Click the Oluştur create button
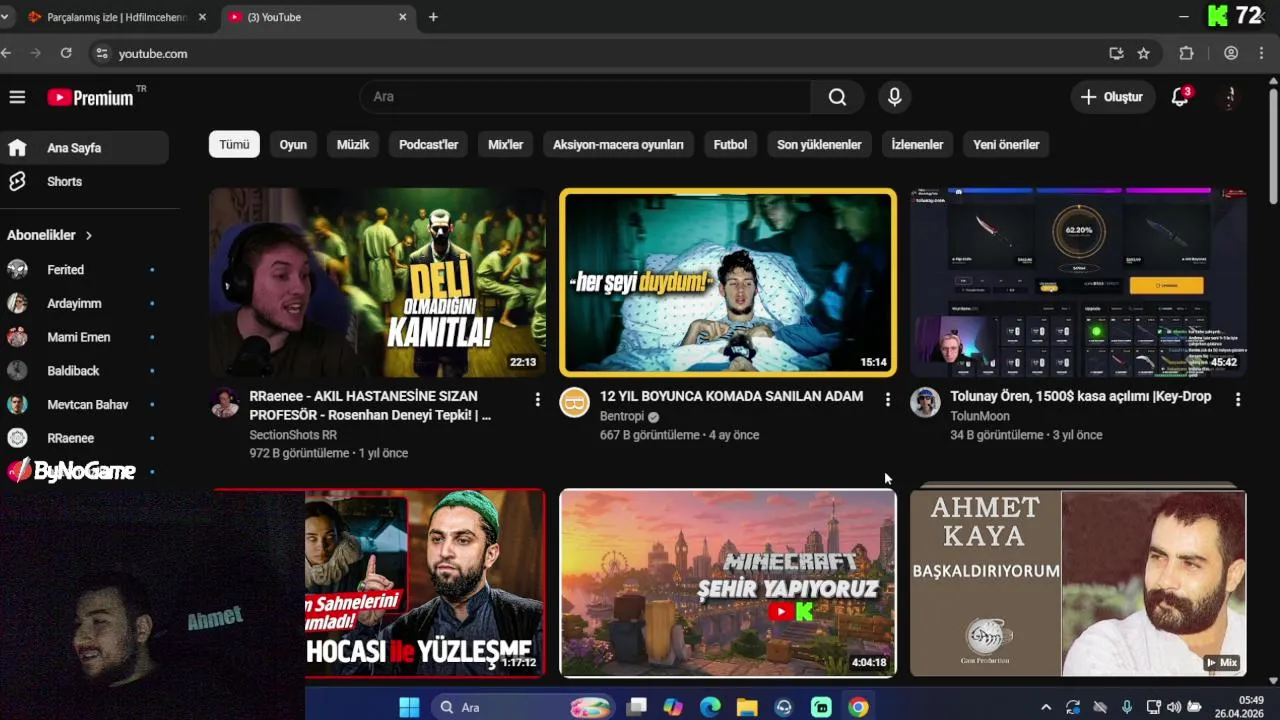Viewport: 1280px width, 720px height. click(1111, 97)
